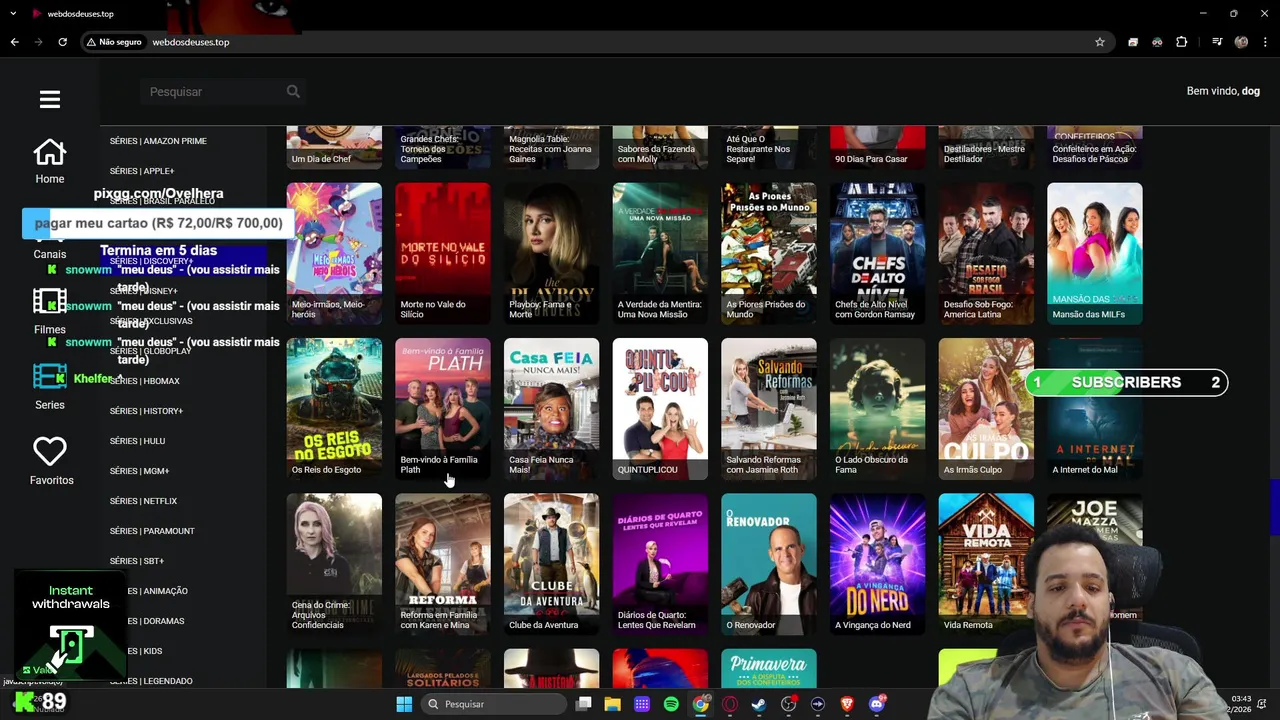Open the hamburger menu icon

[50, 99]
